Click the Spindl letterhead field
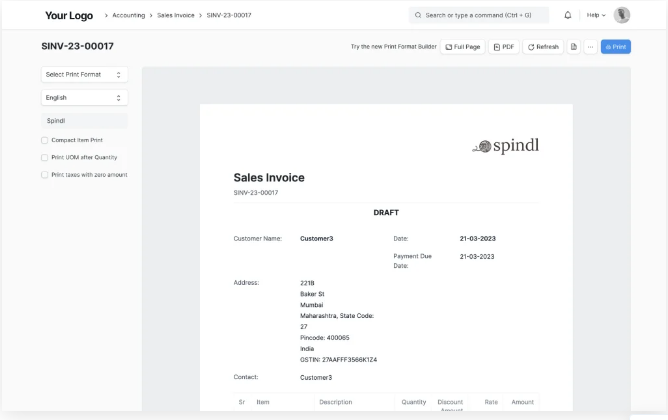Image resolution: width=668 pixels, height=420 pixels. [x=84, y=121]
